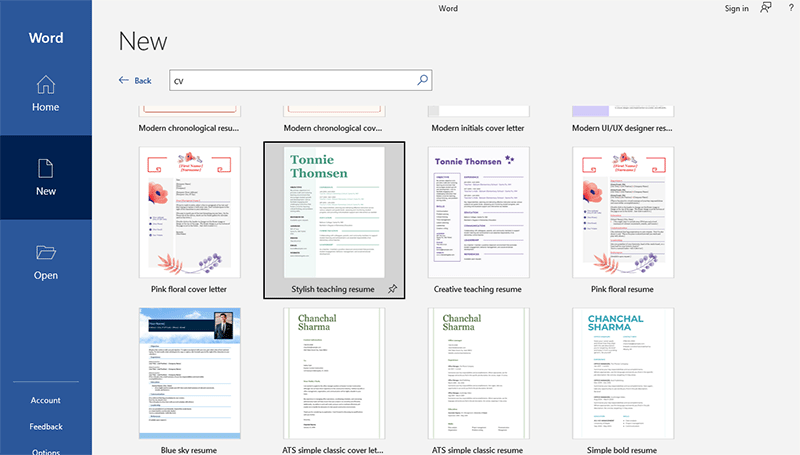The image size is (800, 455).
Task: Open the Blue sky resume thumbnail
Action: 189,373
